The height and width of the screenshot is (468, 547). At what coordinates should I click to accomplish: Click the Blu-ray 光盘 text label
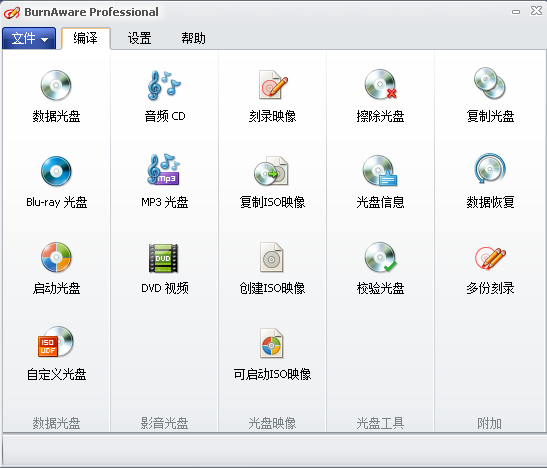click(x=57, y=202)
